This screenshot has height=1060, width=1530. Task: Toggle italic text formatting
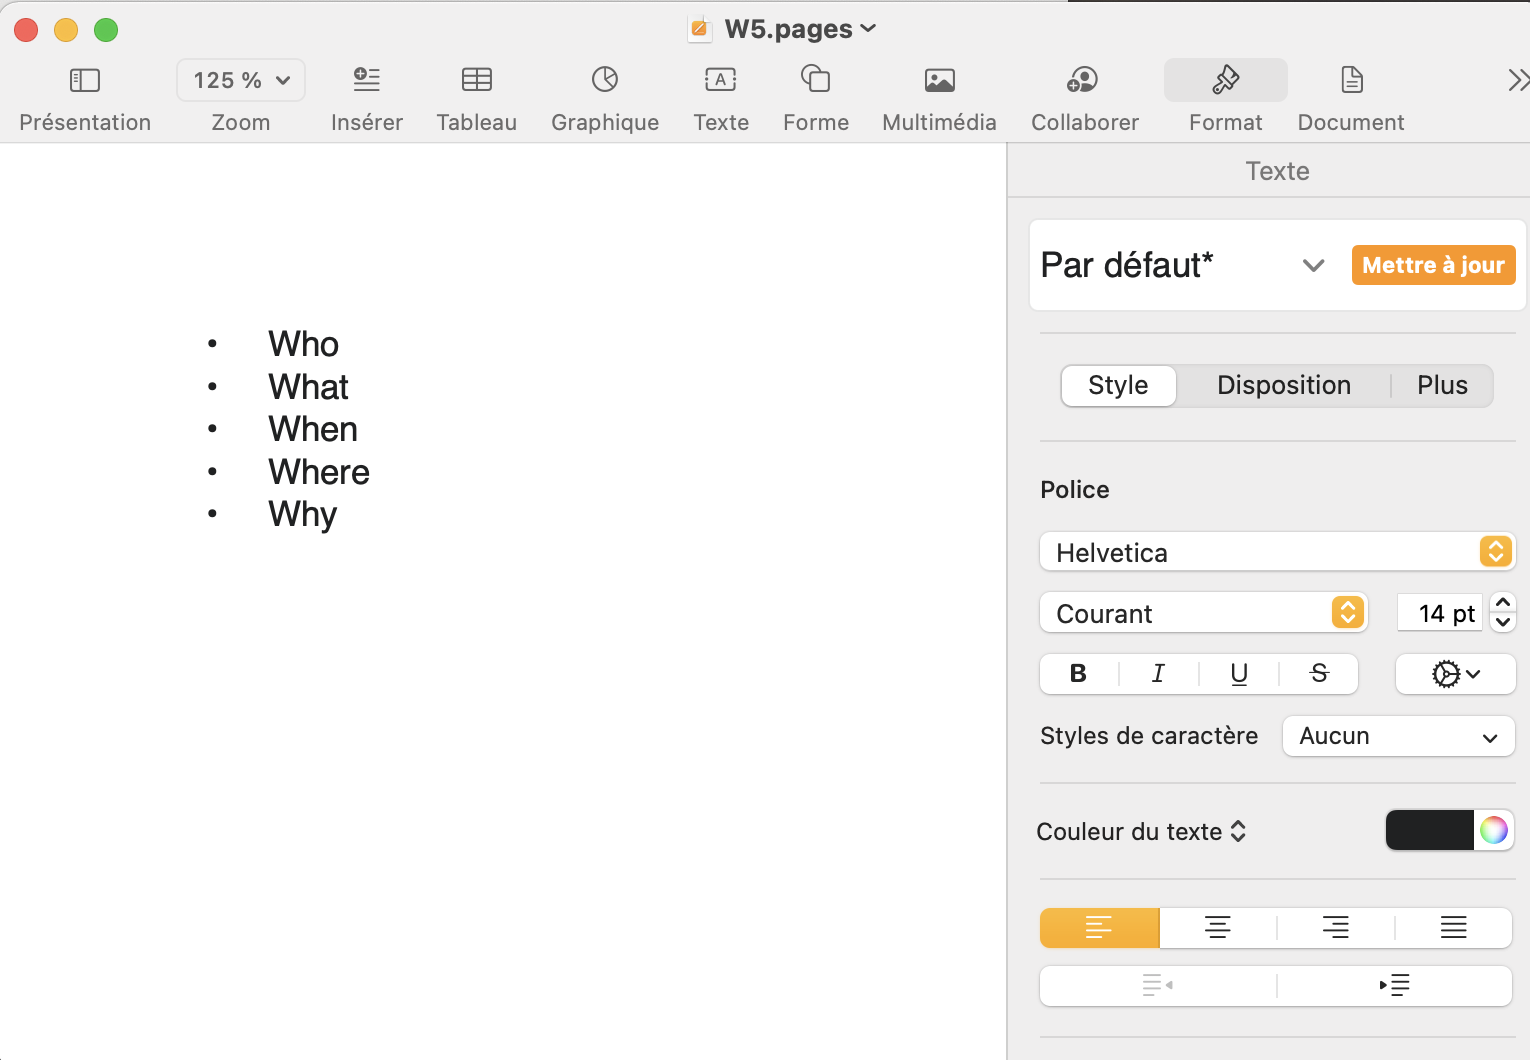coord(1158,674)
